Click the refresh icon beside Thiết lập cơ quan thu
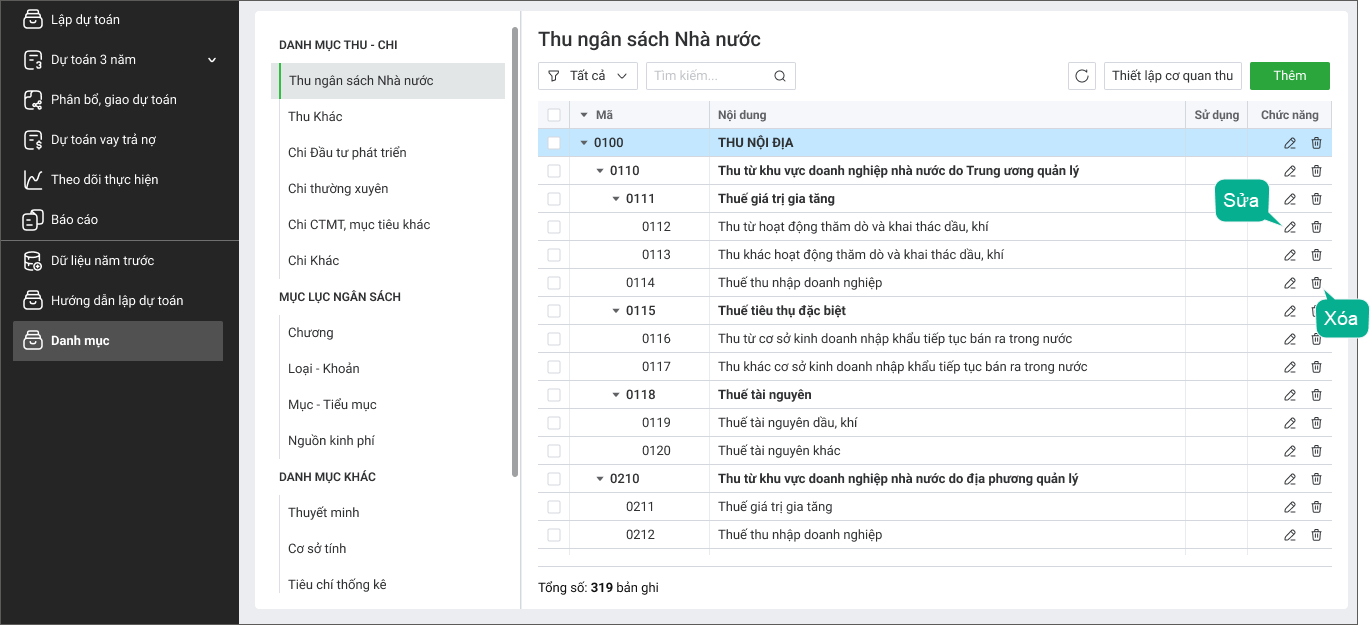Viewport: 1372px width, 625px height. [x=1081, y=76]
